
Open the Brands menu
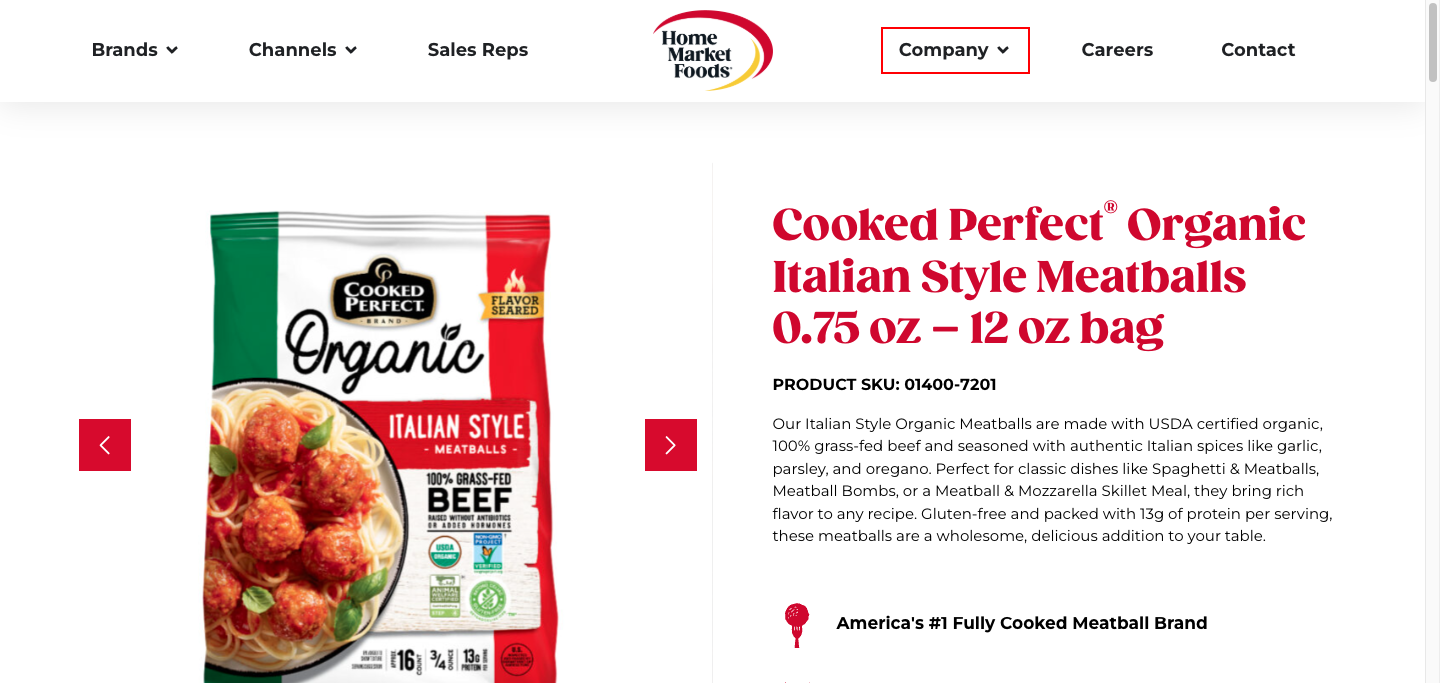click(x=125, y=50)
